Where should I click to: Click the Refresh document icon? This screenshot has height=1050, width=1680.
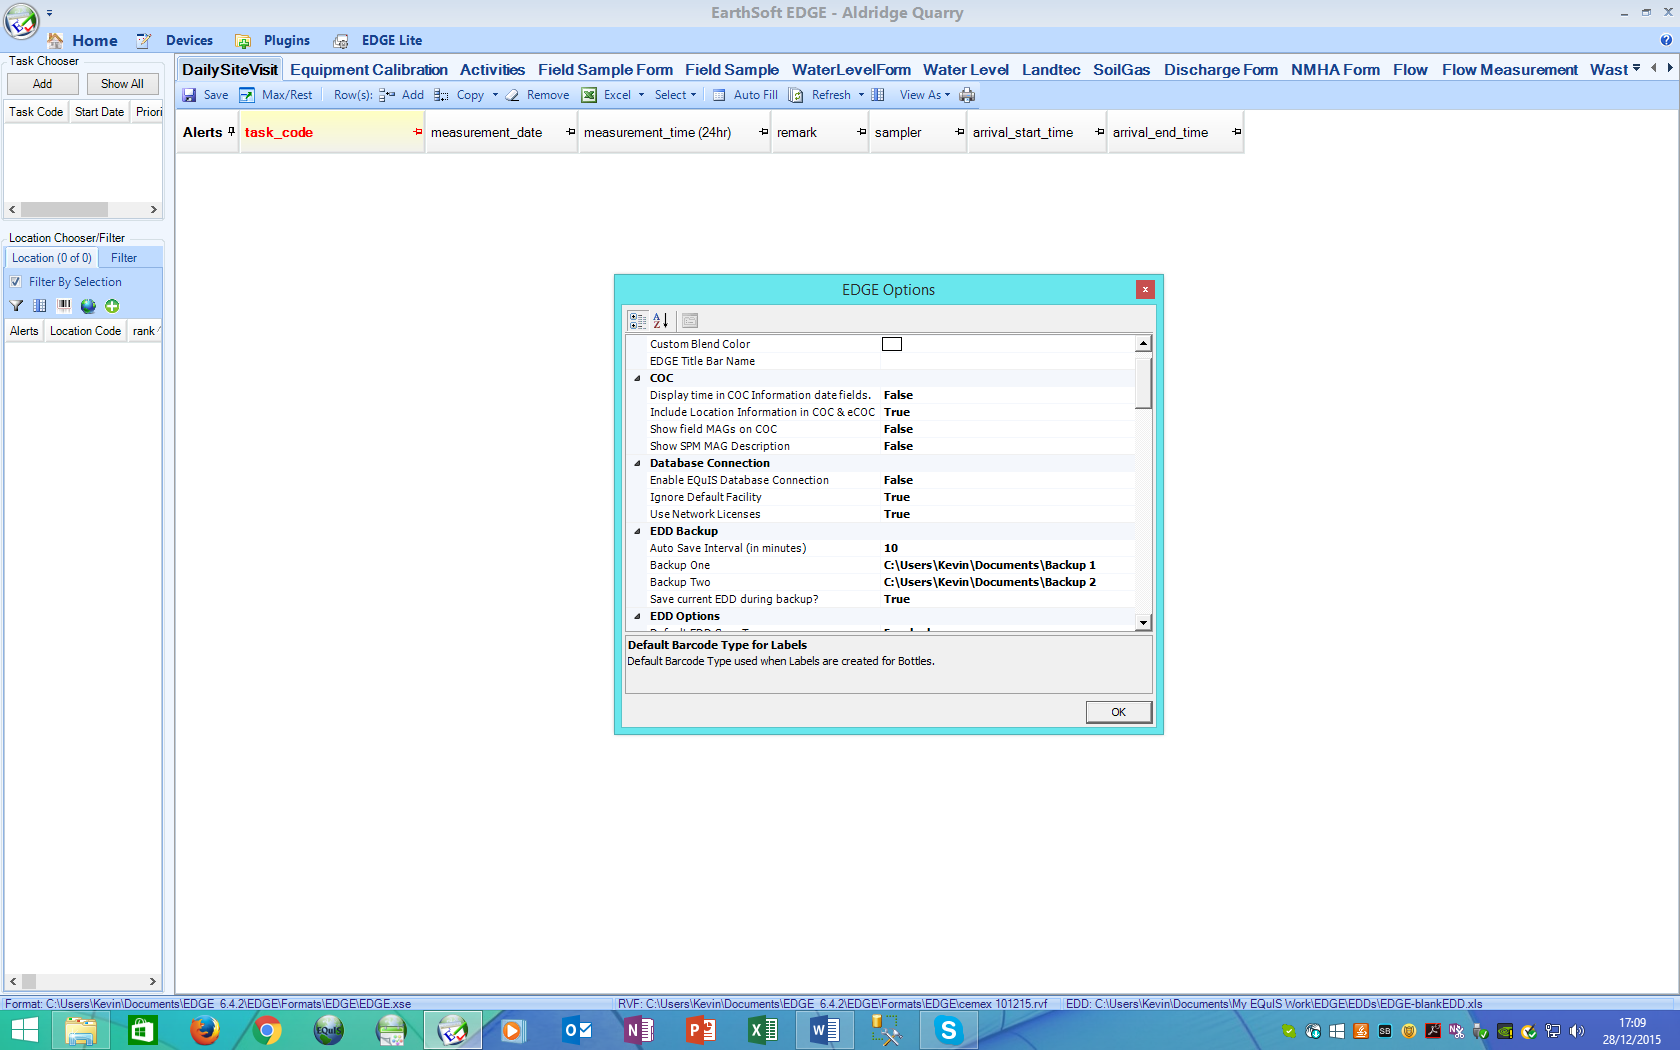tap(796, 95)
